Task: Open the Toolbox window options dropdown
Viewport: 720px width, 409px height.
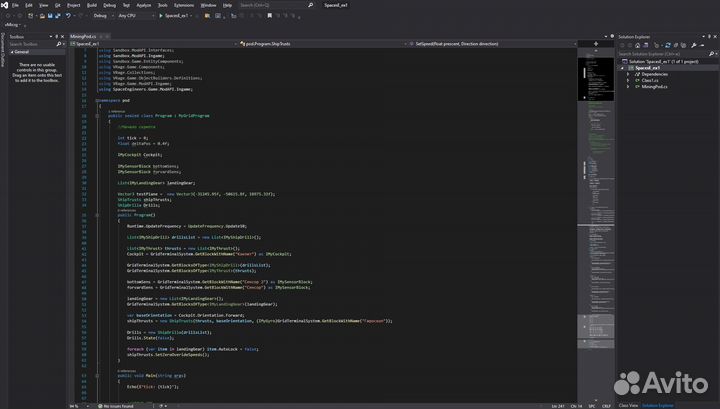Action: click(51, 37)
